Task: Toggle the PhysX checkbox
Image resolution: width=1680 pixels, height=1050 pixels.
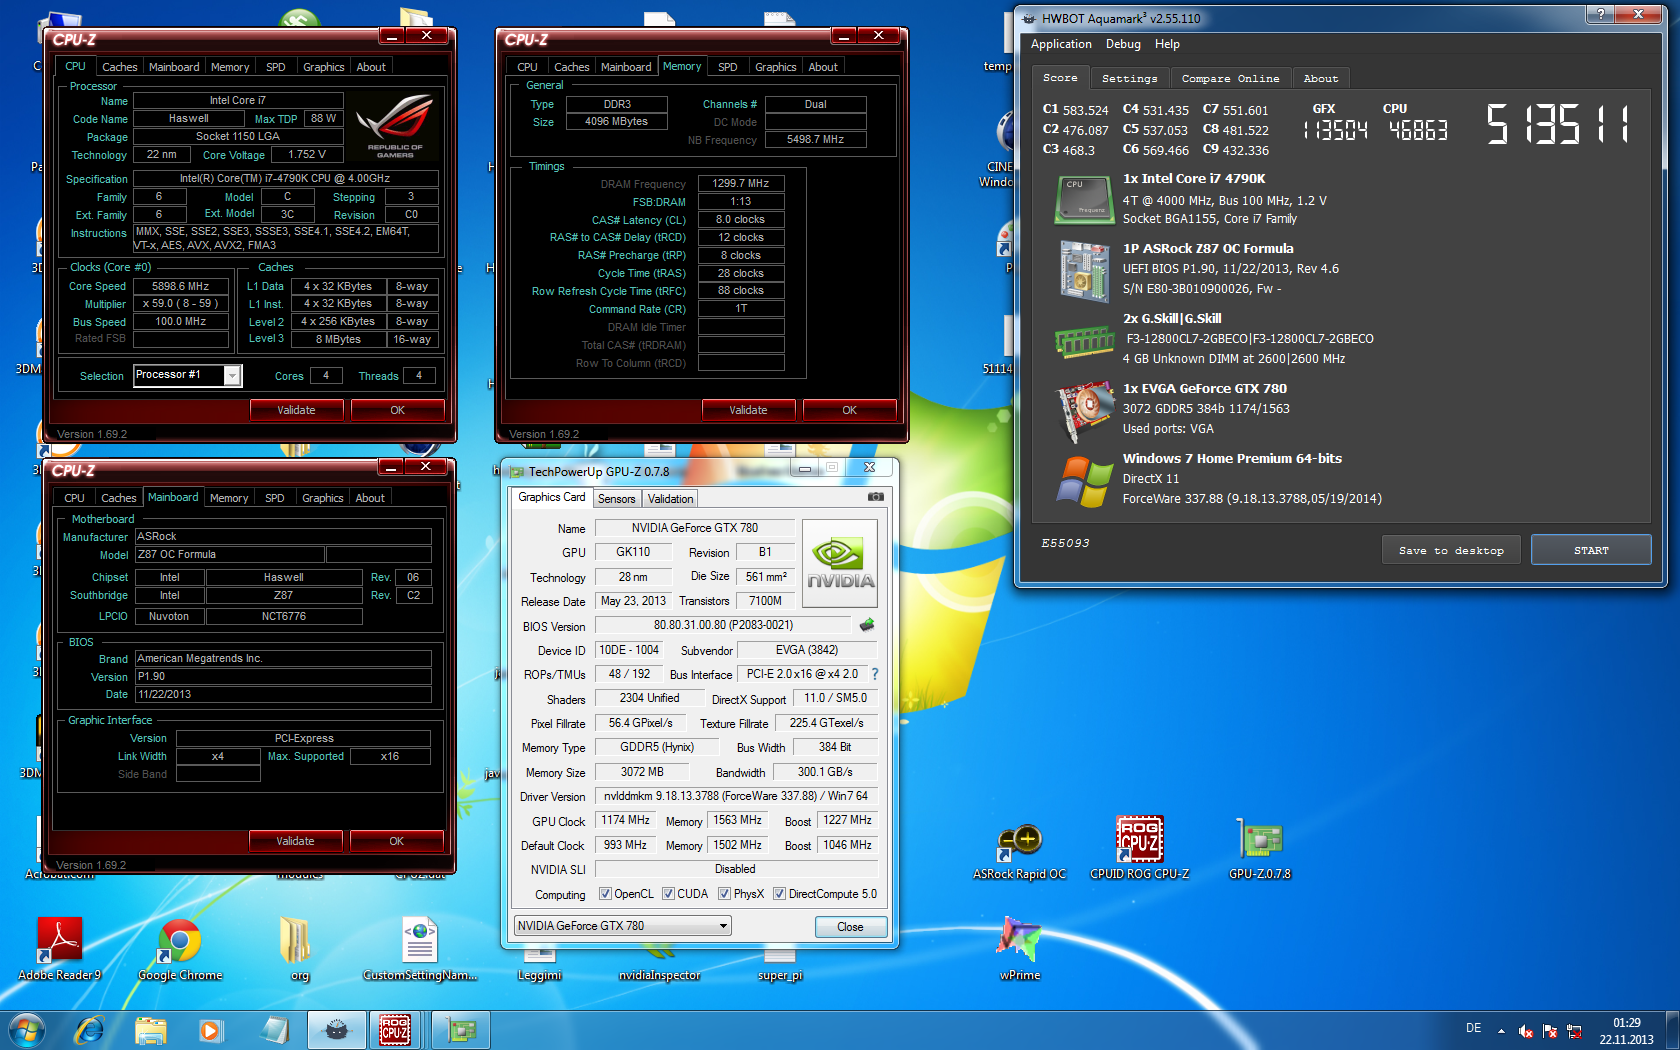Action: (x=724, y=894)
